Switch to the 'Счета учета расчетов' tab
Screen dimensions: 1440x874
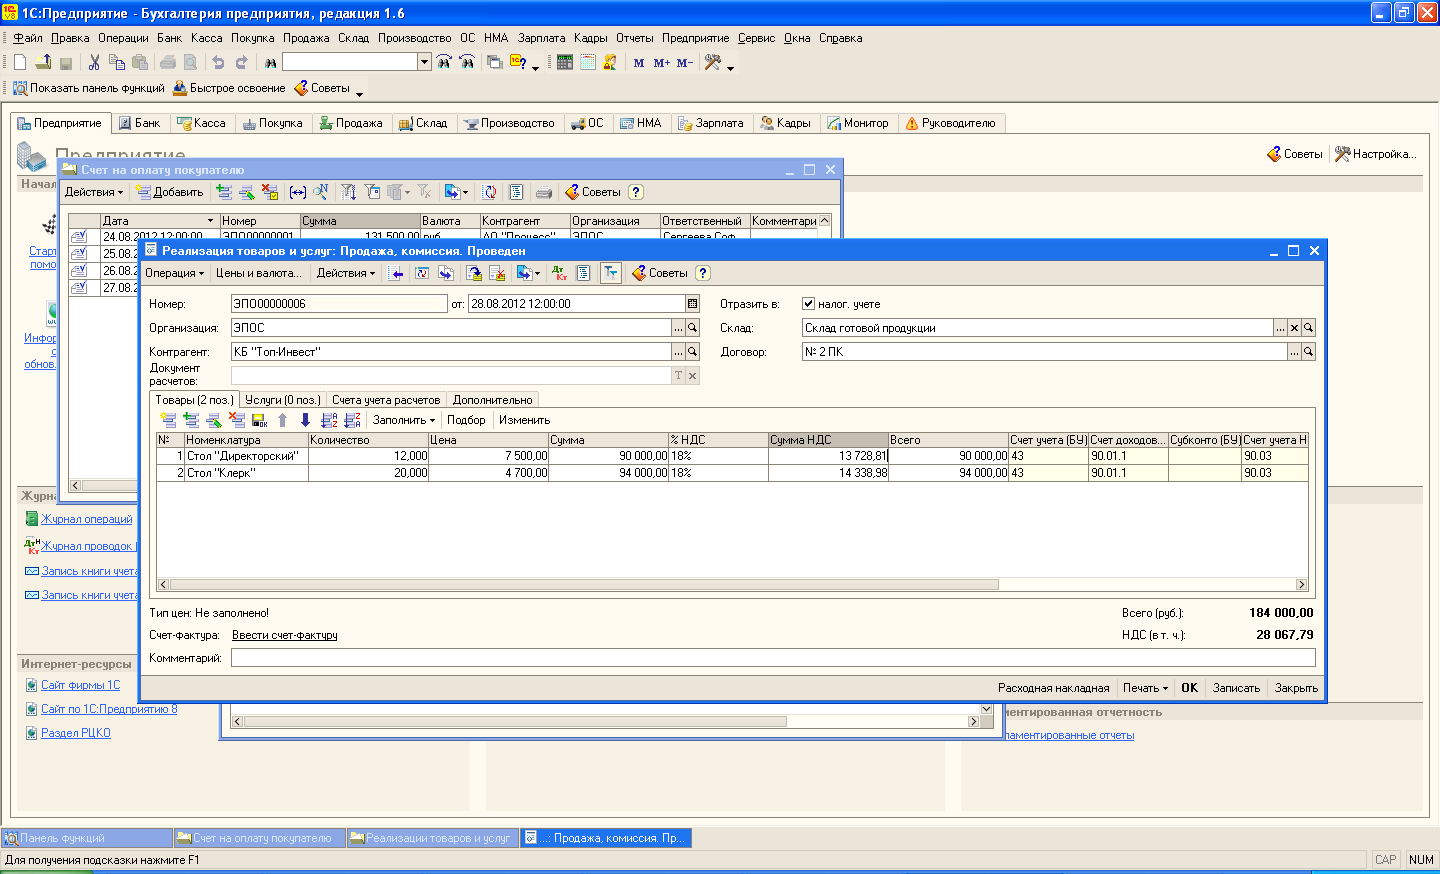point(386,400)
